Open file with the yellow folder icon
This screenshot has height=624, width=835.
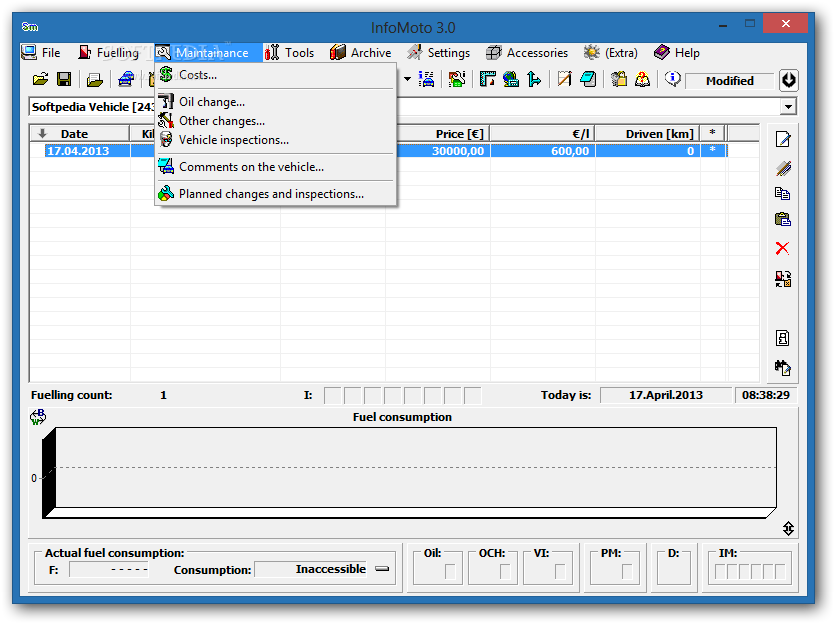pos(40,80)
